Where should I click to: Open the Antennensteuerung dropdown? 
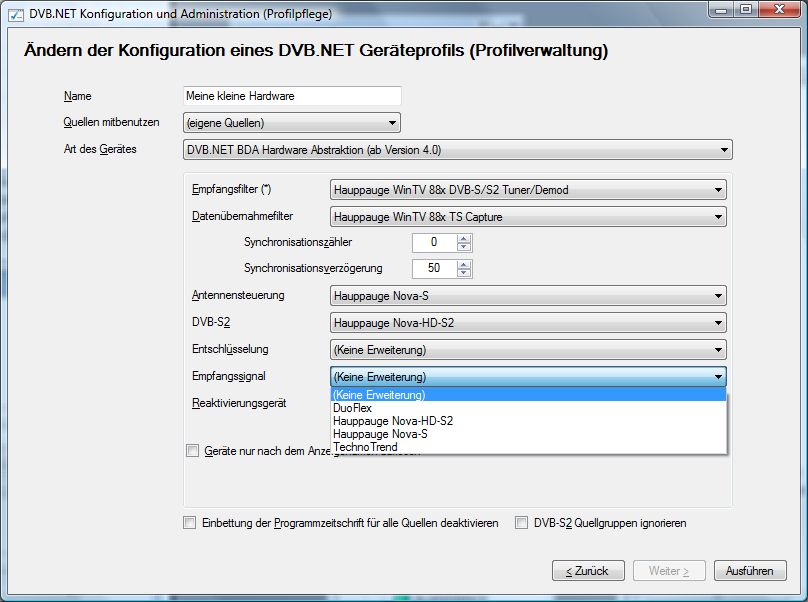click(527, 296)
